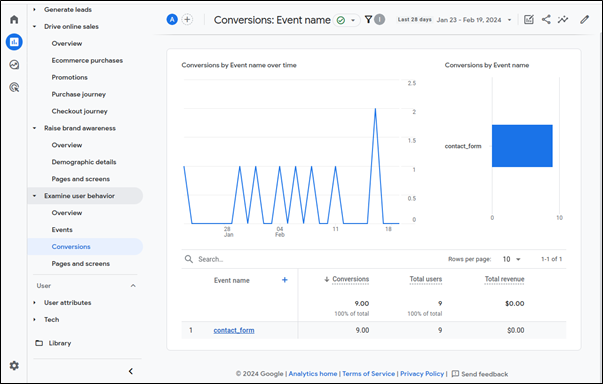Click Send feedback text
This screenshot has width=603, height=384.
click(485, 374)
